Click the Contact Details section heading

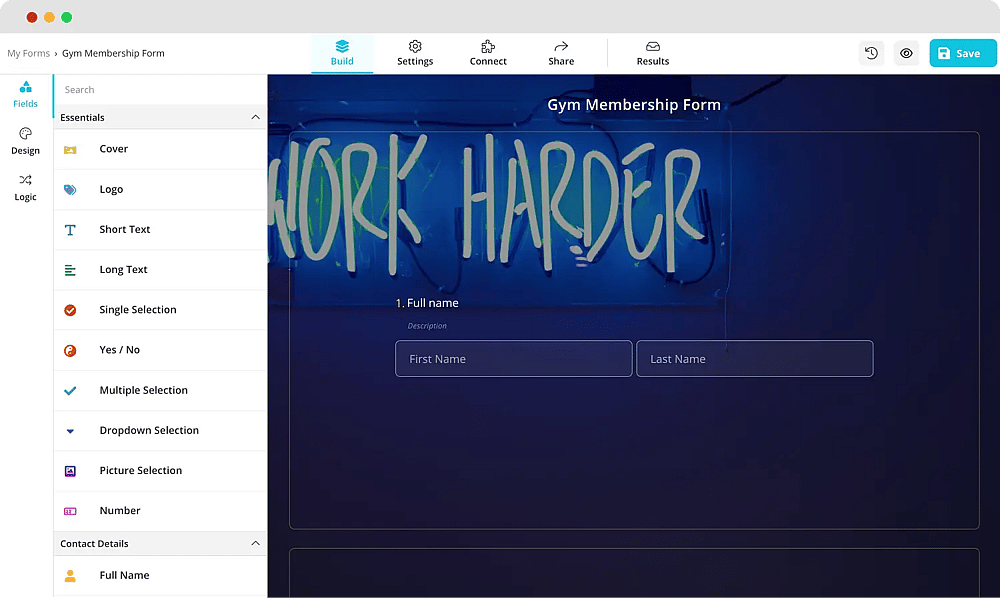tap(94, 544)
